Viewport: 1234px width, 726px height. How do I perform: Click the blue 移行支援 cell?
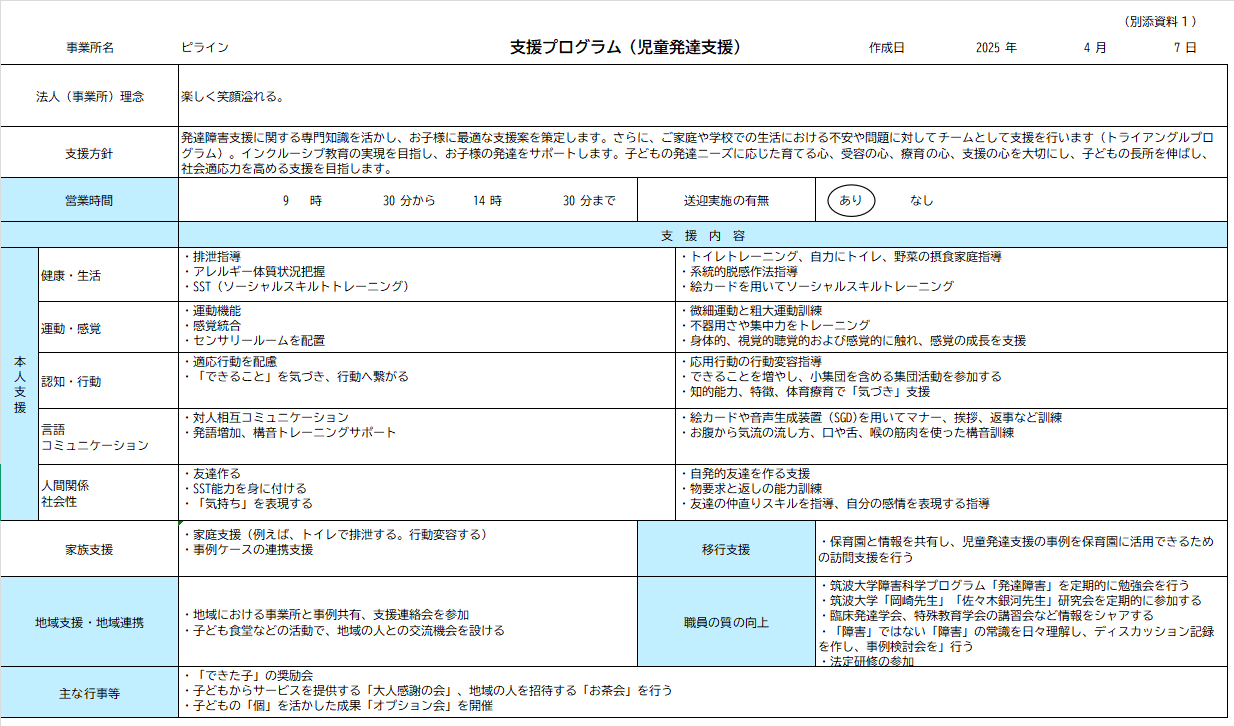click(x=726, y=549)
